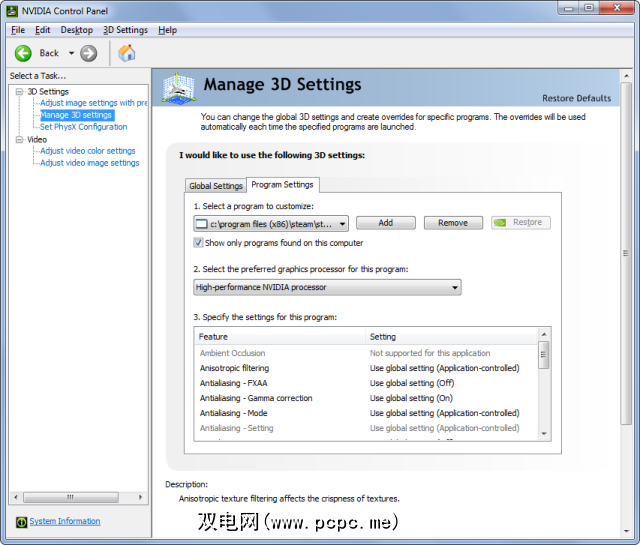Select Antialiasing - Mode feature row
The height and width of the screenshot is (545, 640).
365,413
